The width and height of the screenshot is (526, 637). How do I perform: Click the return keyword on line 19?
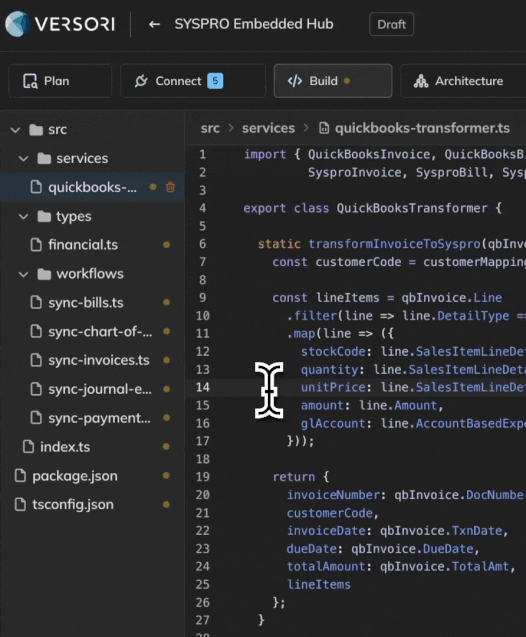click(x=294, y=477)
